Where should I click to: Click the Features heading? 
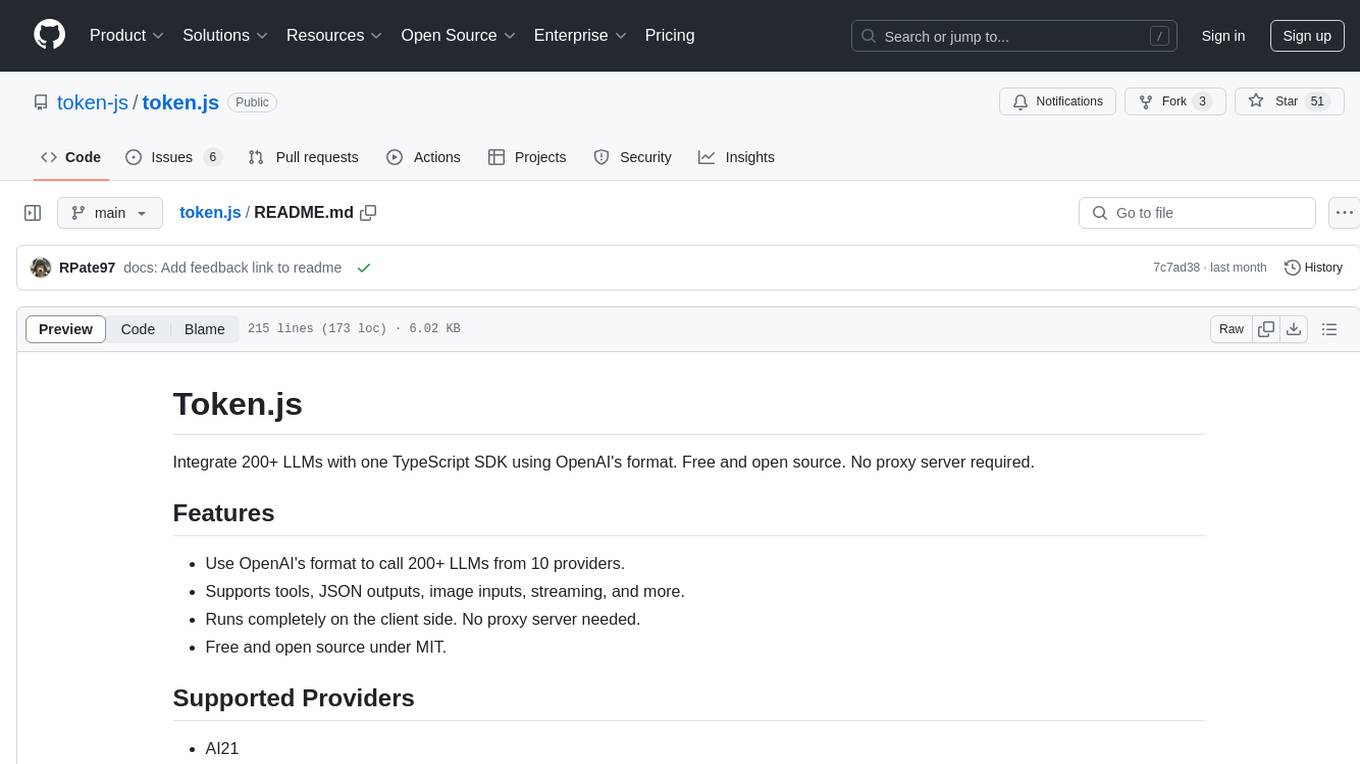[x=224, y=513]
